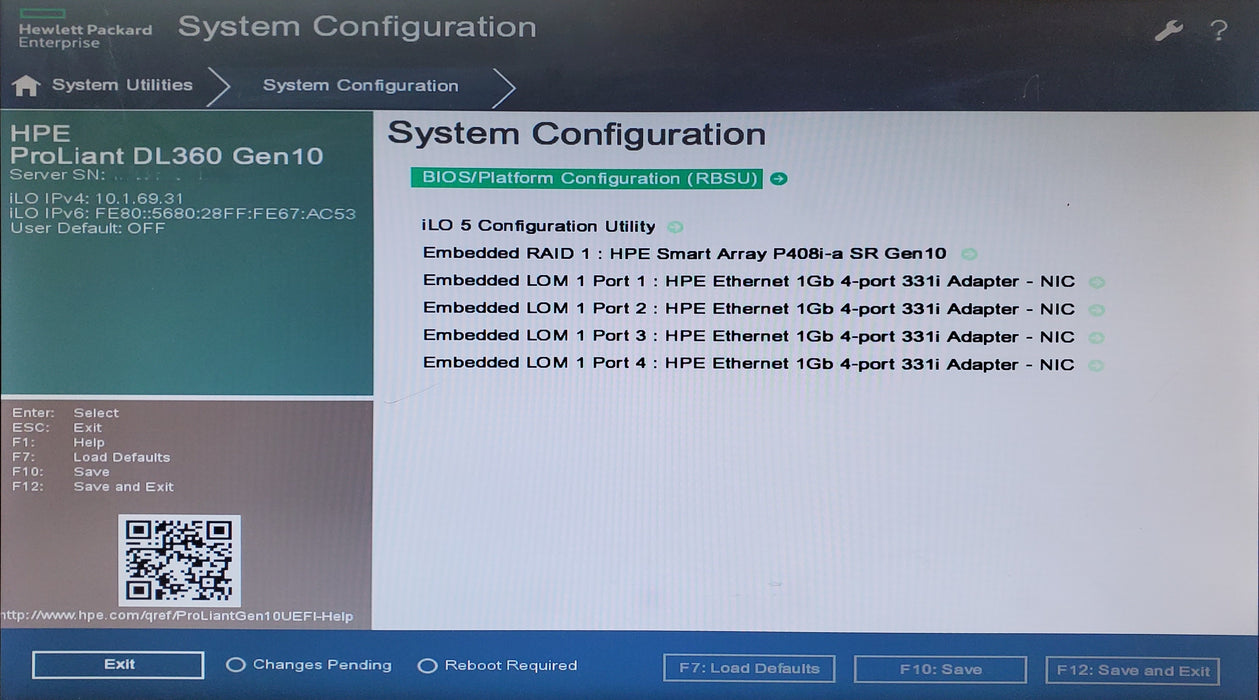Click User Default: OFF text

pyautogui.click(x=88, y=228)
